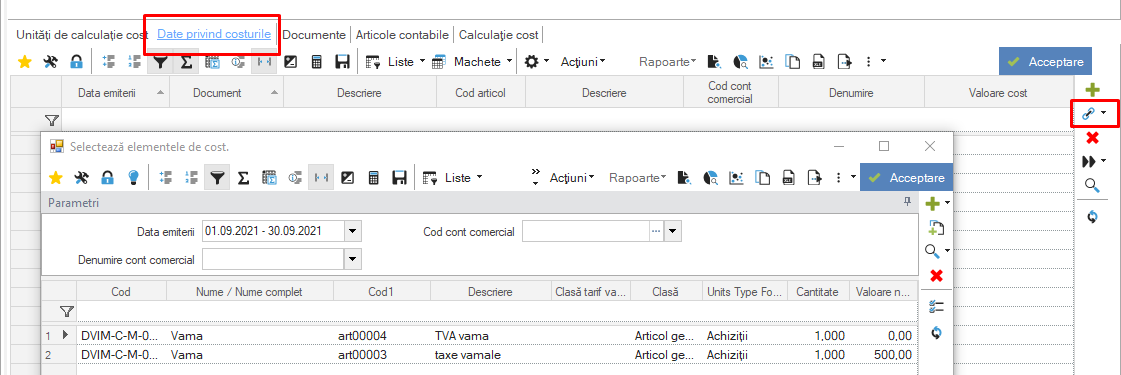Click the refresh icon in dialog side panel

pyautogui.click(x=936, y=333)
